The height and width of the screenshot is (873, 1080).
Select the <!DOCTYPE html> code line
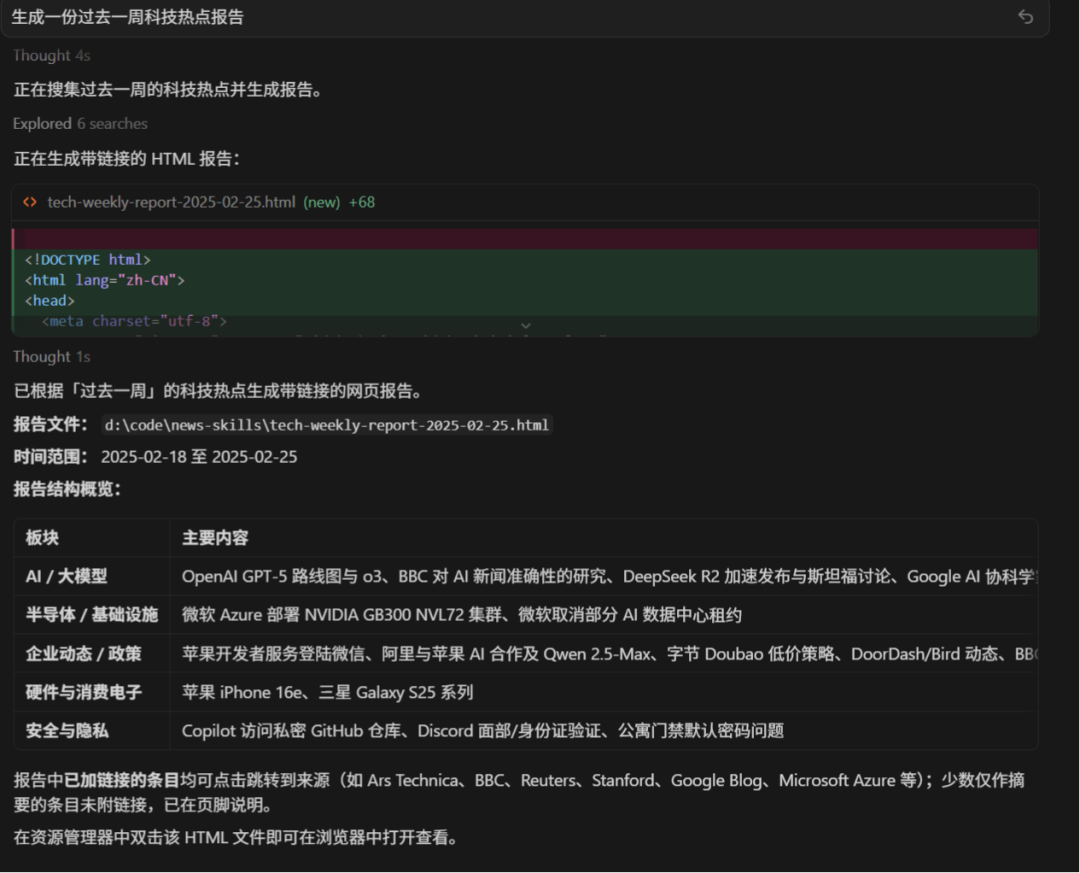click(87, 260)
